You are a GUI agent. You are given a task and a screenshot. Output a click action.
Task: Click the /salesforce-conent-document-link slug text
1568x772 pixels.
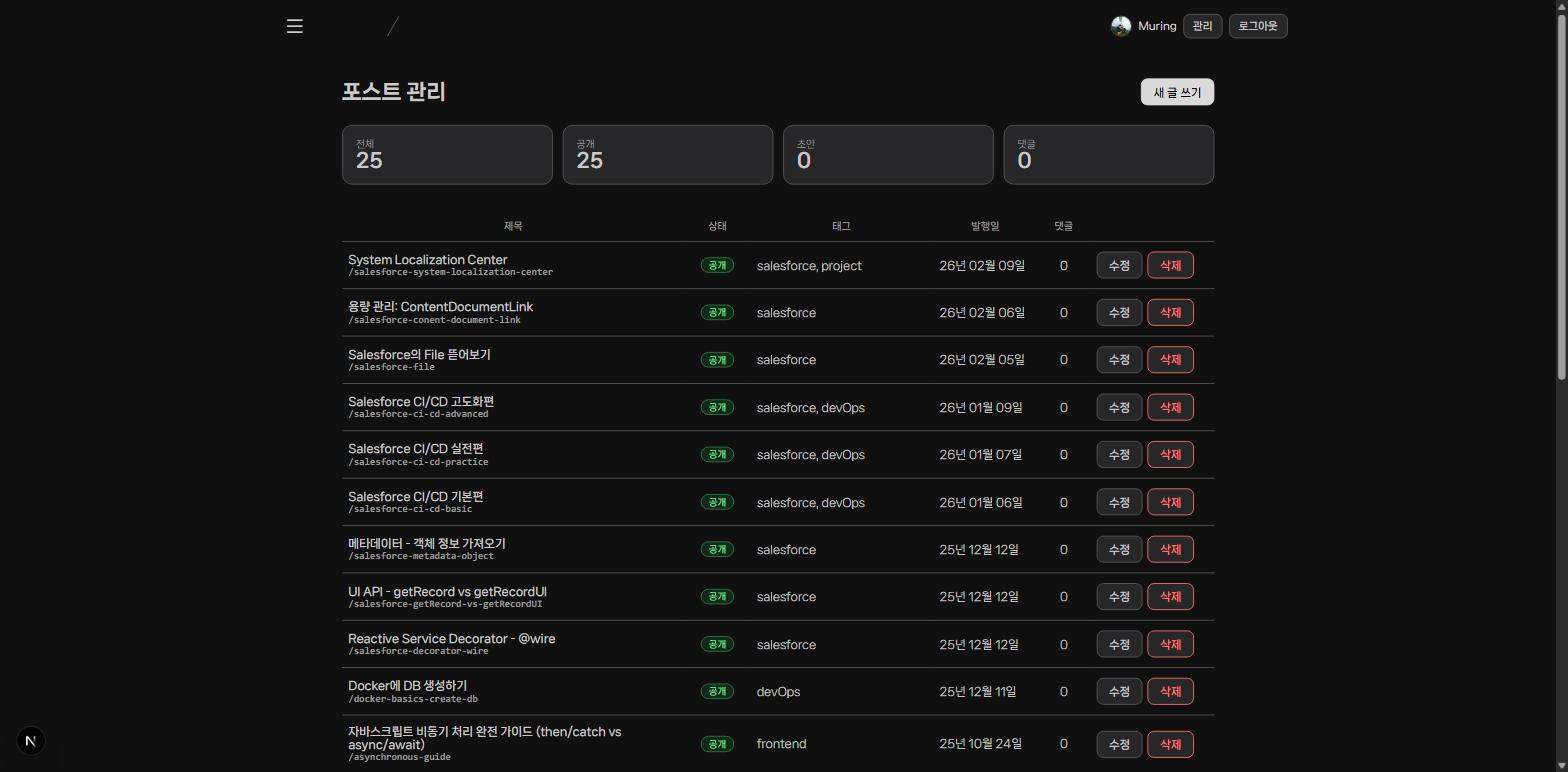434,320
